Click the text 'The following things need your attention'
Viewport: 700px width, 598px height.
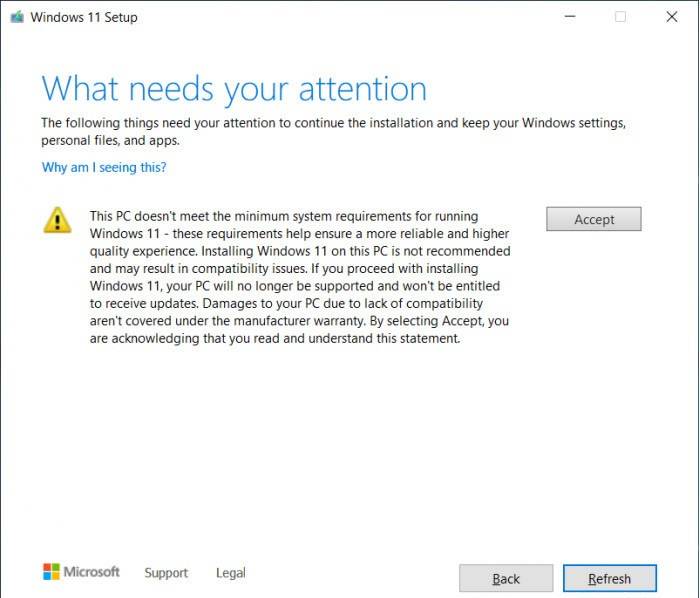pyautogui.click(x=158, y=123)
